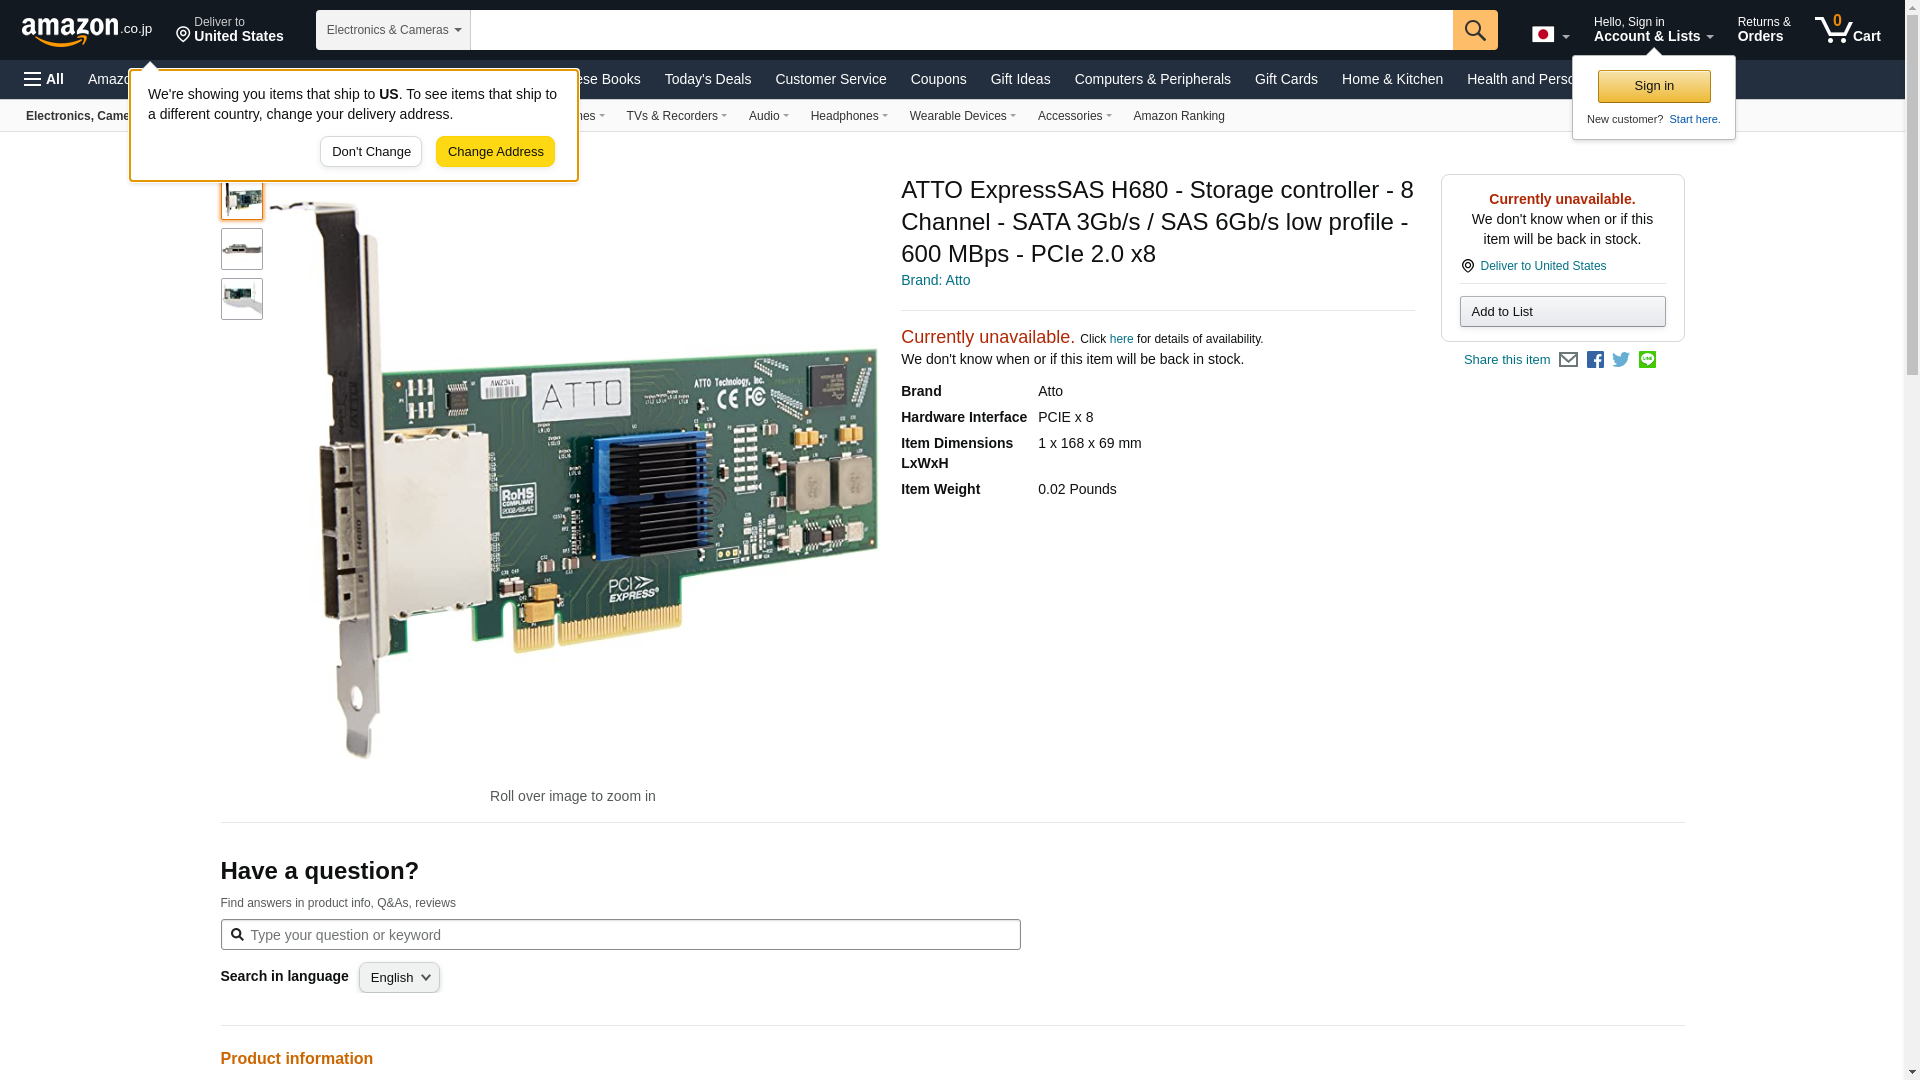Click the Amazon.co.jp logo

[86, 30]
